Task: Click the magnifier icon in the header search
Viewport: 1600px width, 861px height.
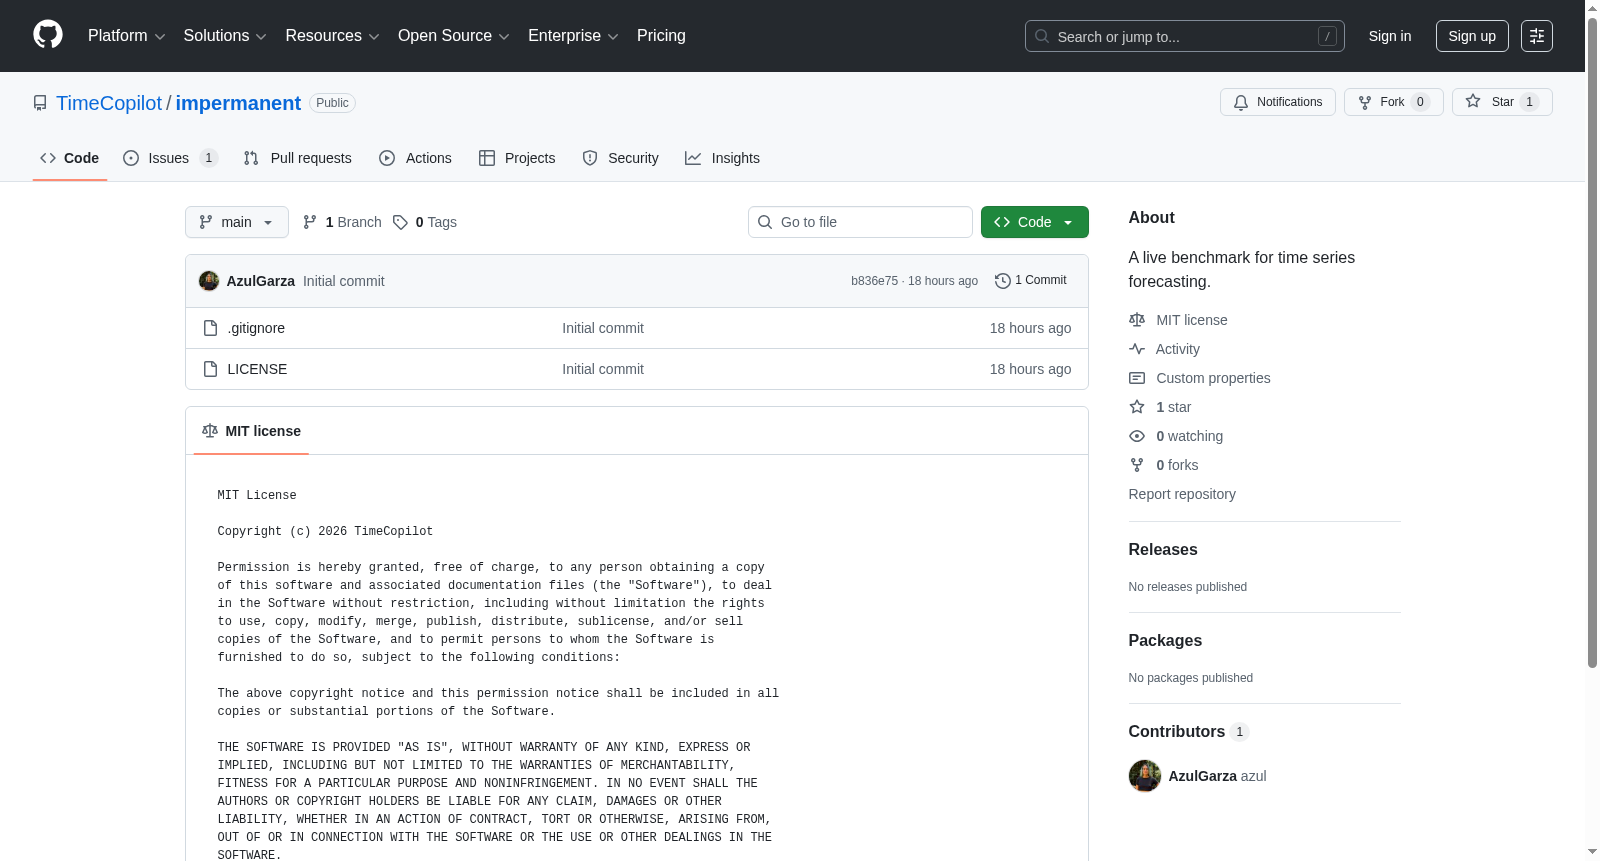Action: point(1042,36)
